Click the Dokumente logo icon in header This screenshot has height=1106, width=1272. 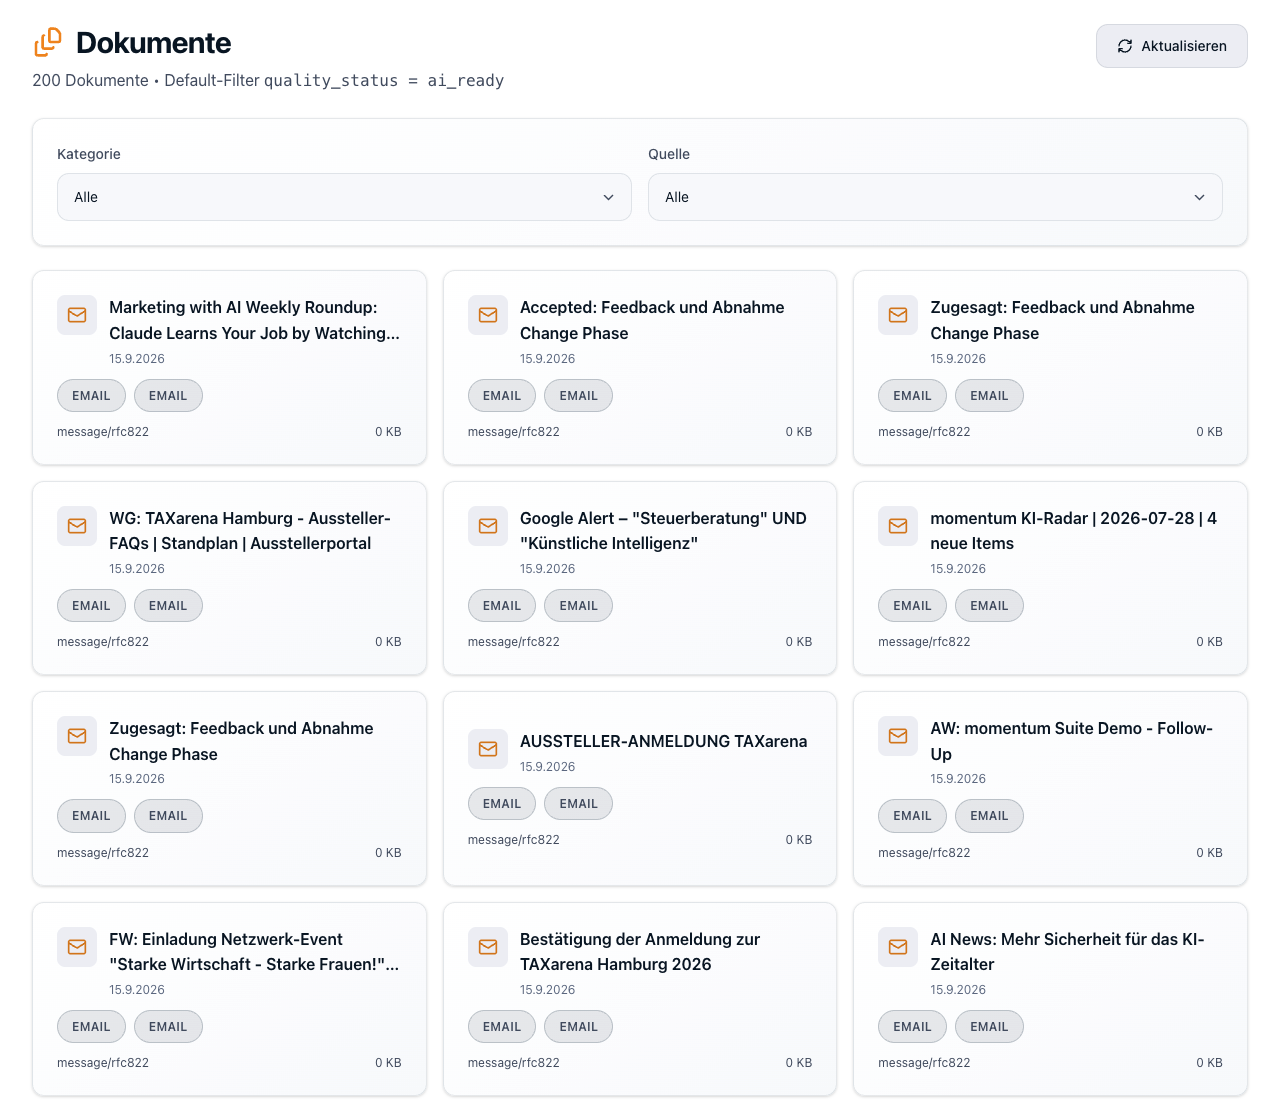pos(48,42)
